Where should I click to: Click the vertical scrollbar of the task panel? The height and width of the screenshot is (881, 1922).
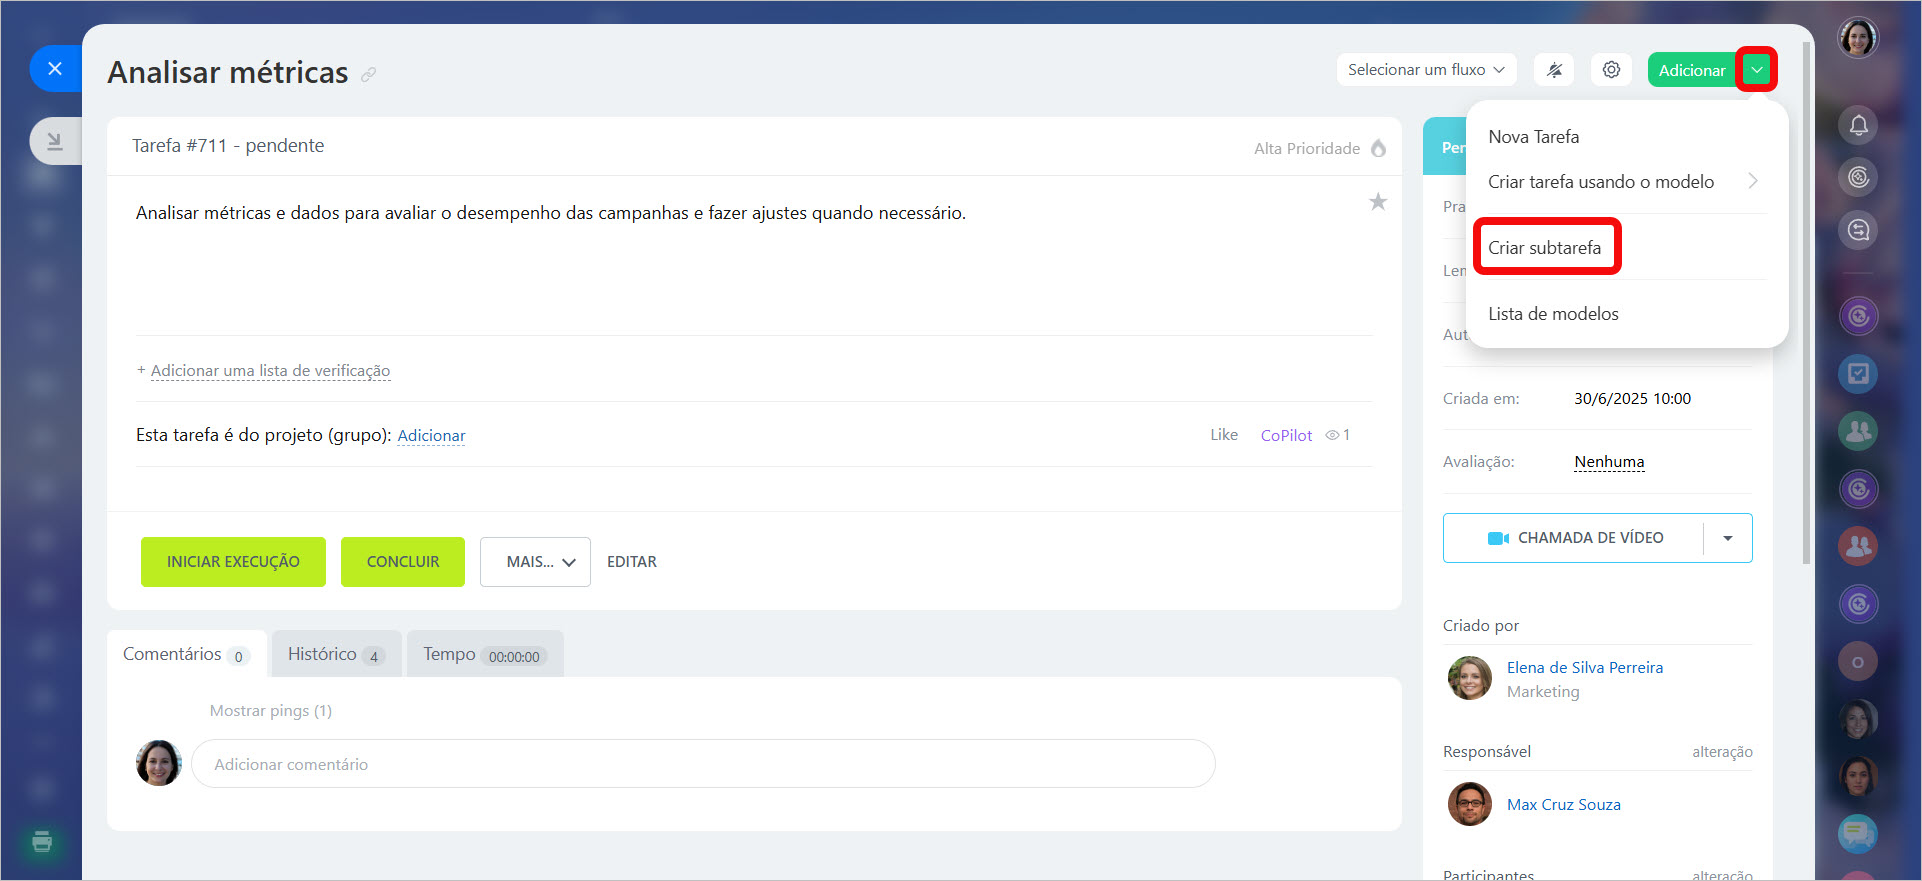(x=1806, y=303)
